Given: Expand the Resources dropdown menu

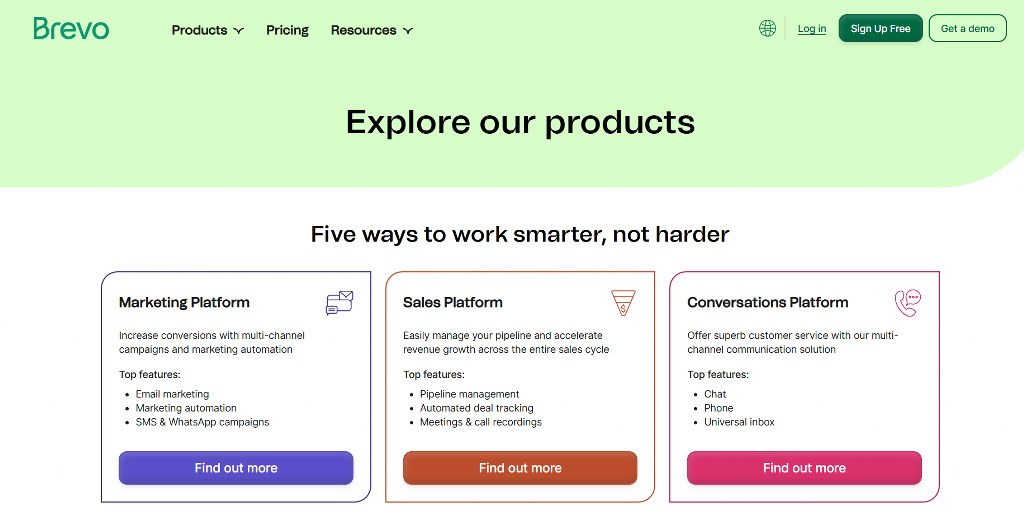Looking at the screenshot, I should 372,30.
